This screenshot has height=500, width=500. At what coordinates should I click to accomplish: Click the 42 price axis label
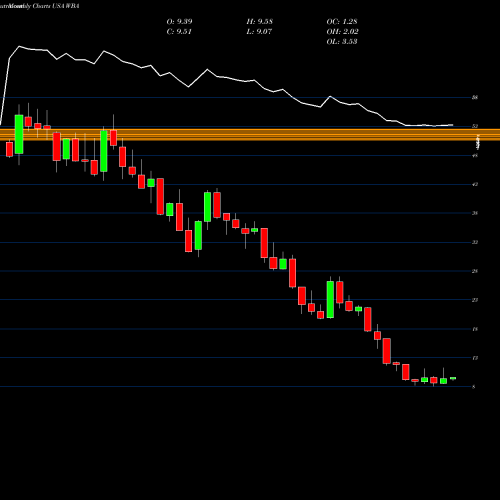pyautogui.click(x=475, y=184)
